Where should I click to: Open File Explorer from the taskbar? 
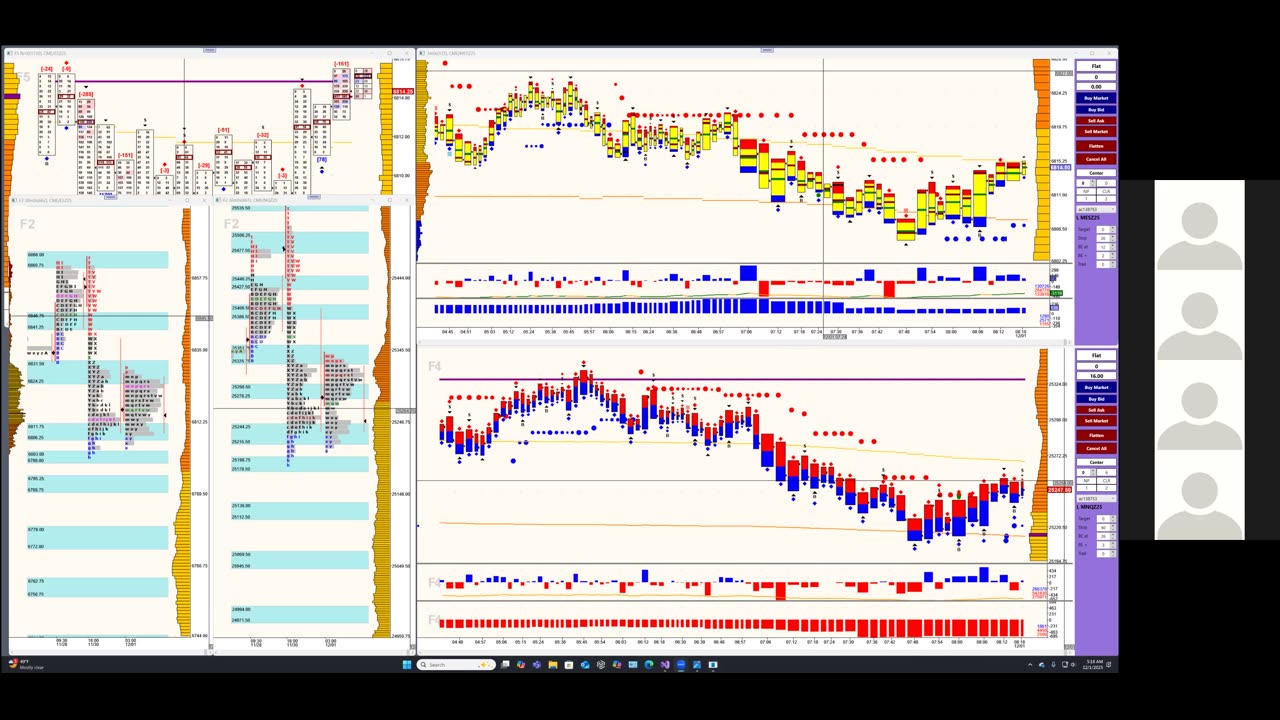click(x=553, y=664)
